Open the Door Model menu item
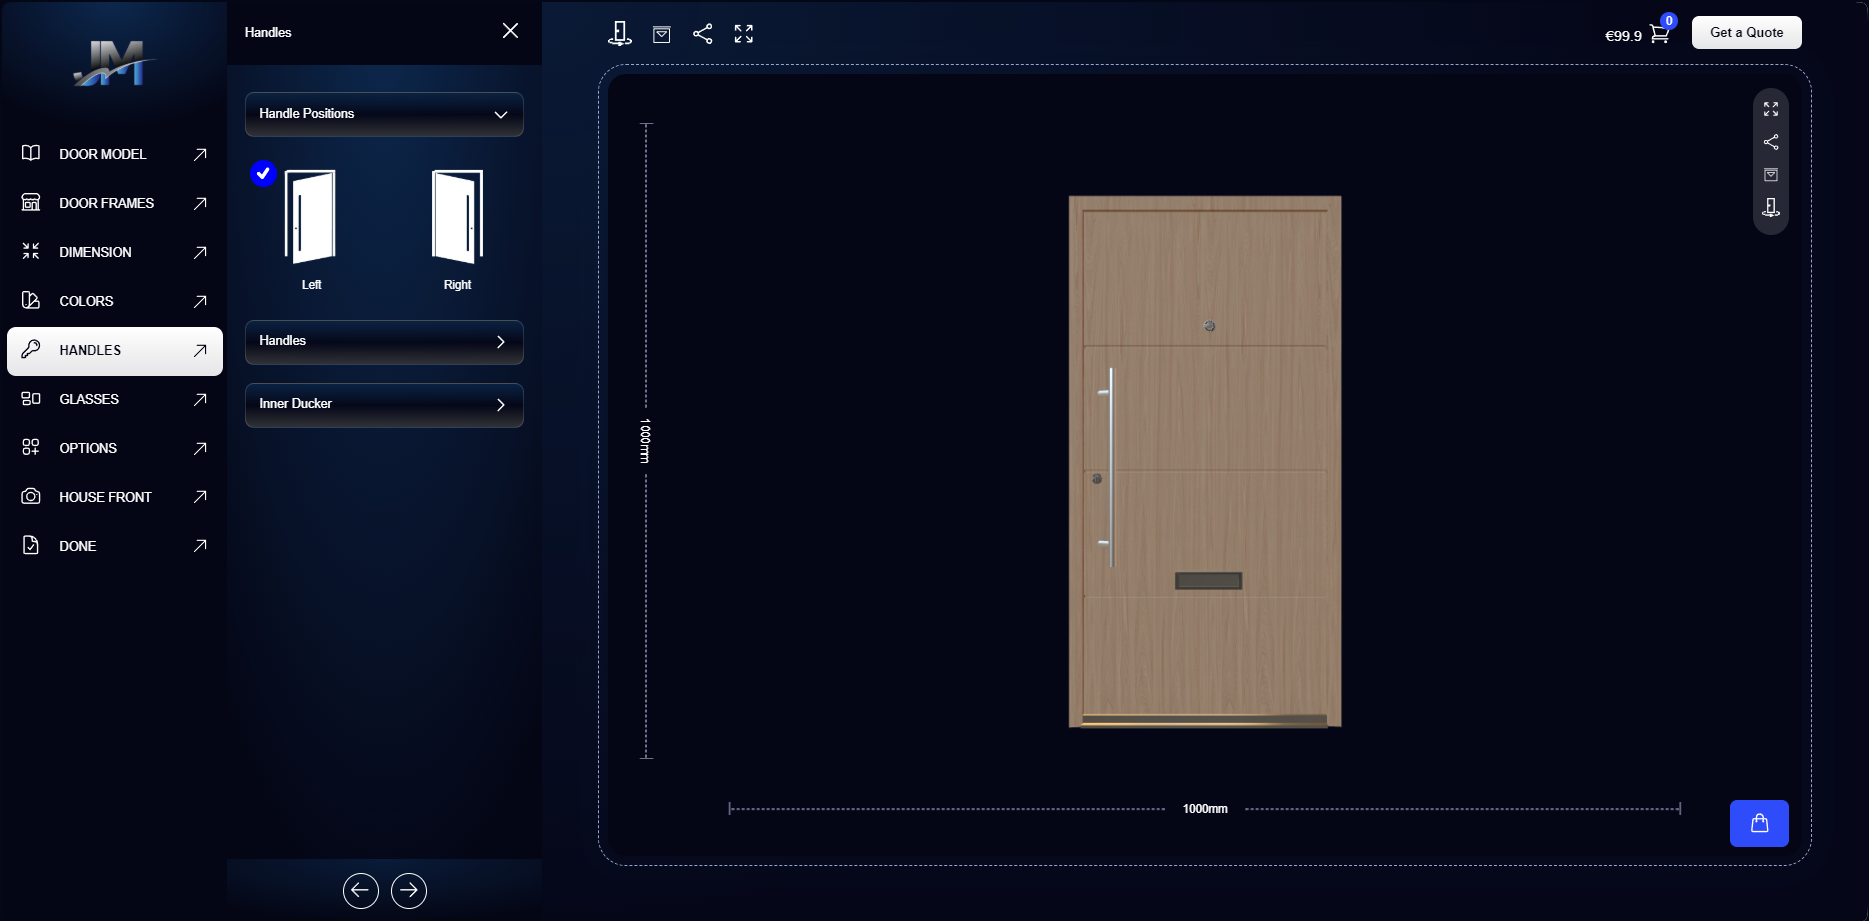1869x921 pixels. pos(114,154)
